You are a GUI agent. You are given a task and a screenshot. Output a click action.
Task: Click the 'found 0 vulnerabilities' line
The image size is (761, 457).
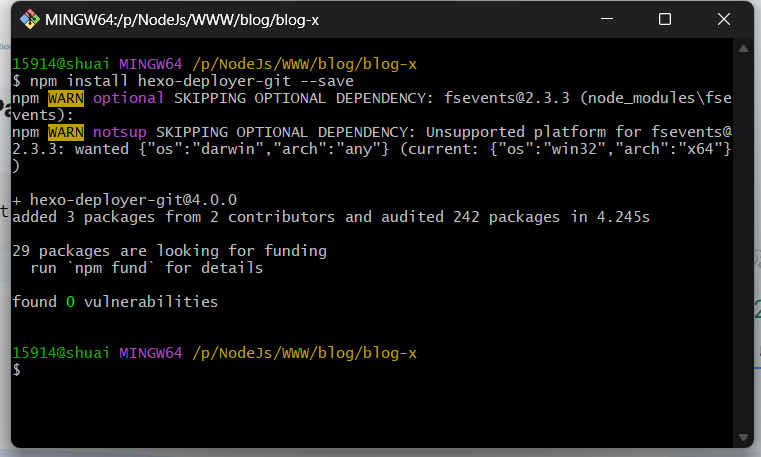click(114, 301)
